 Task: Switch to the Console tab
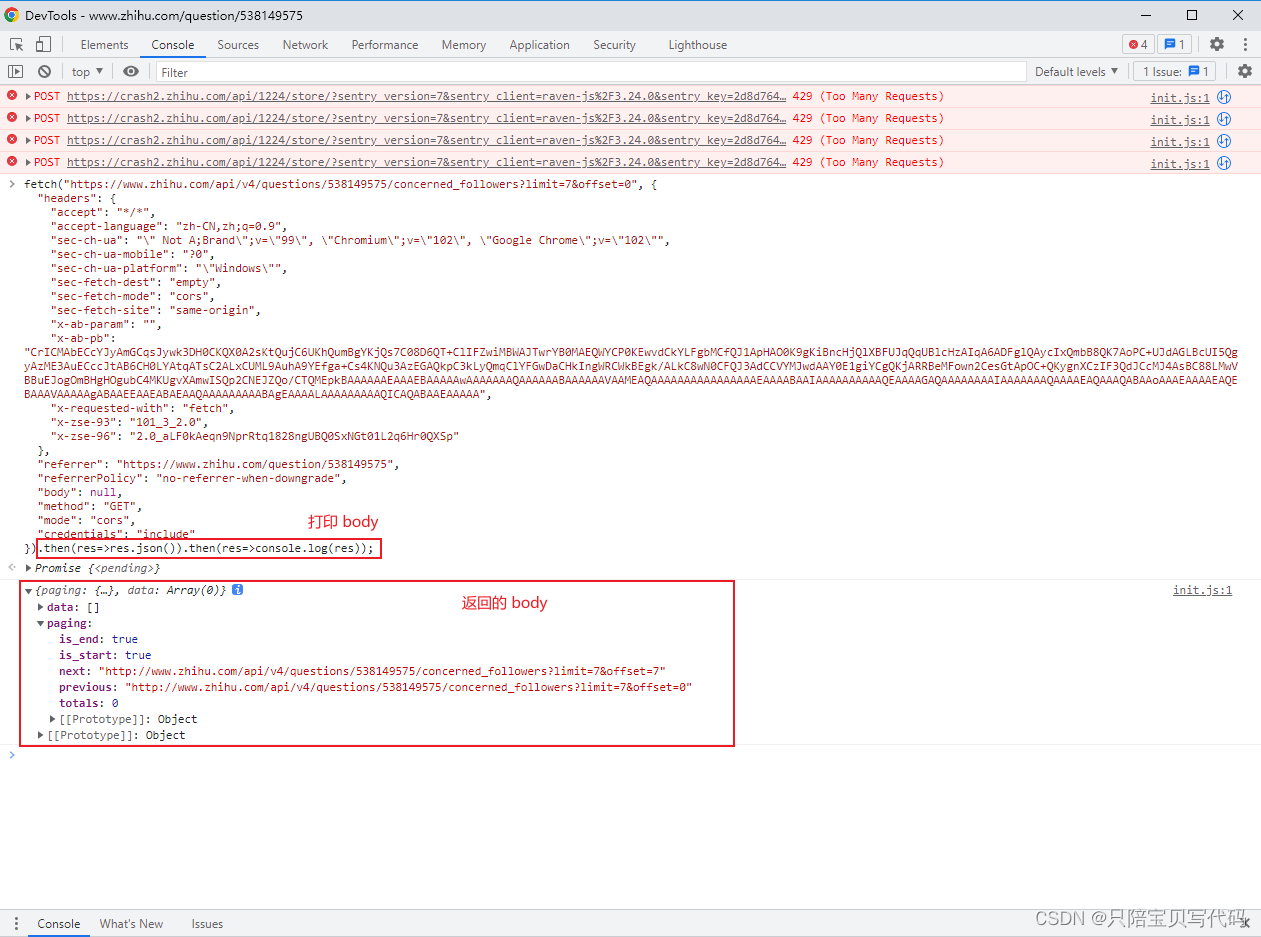point(173,45)
